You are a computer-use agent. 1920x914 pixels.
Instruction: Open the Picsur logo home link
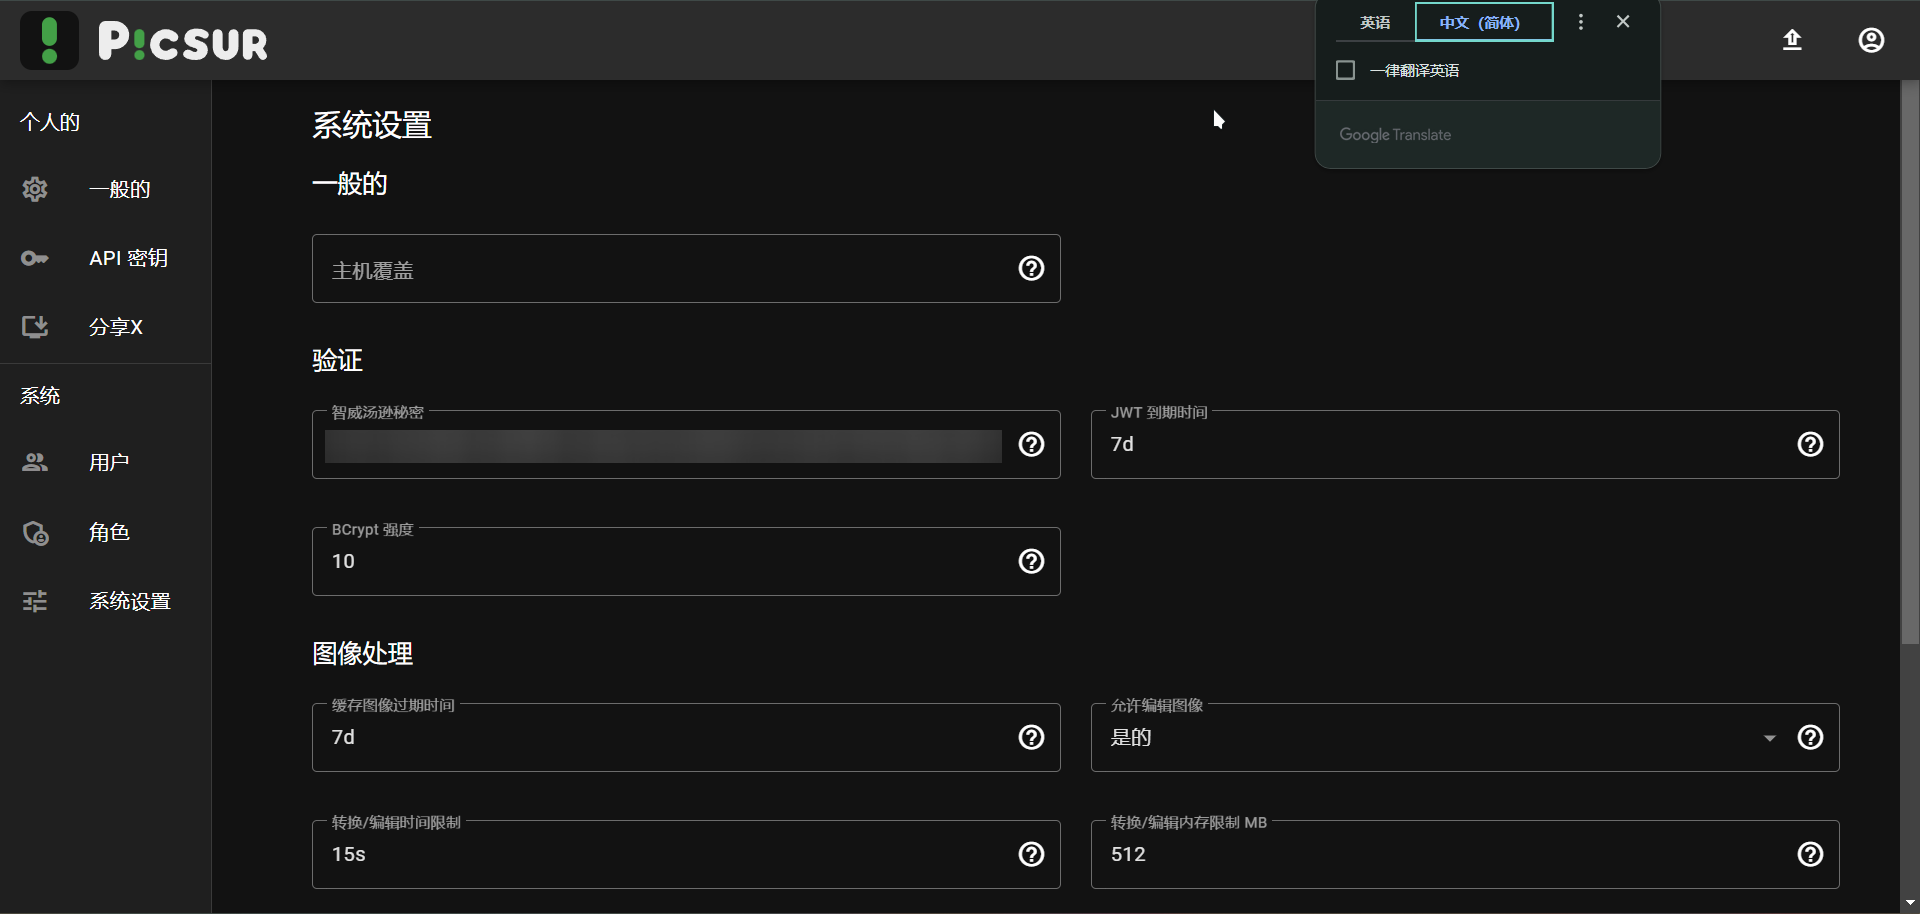pyautogui.click(x=144, y=40)
